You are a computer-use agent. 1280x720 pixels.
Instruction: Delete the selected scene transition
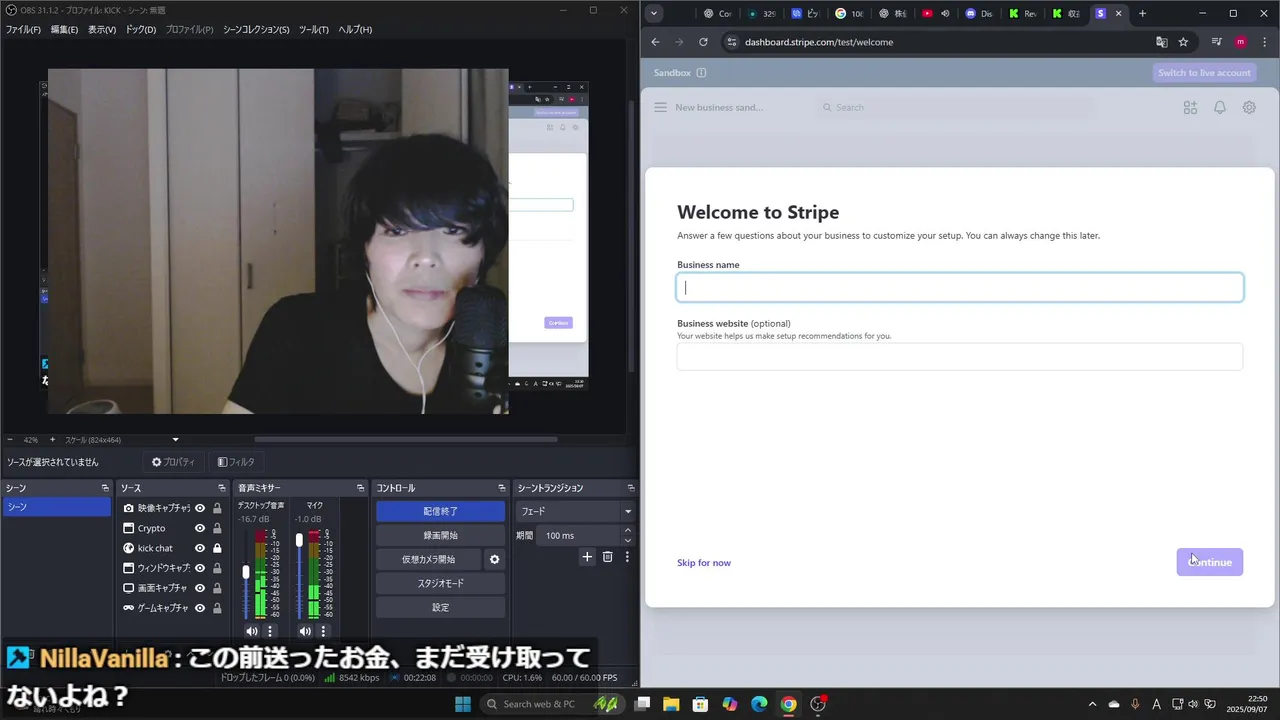[607, 557]
